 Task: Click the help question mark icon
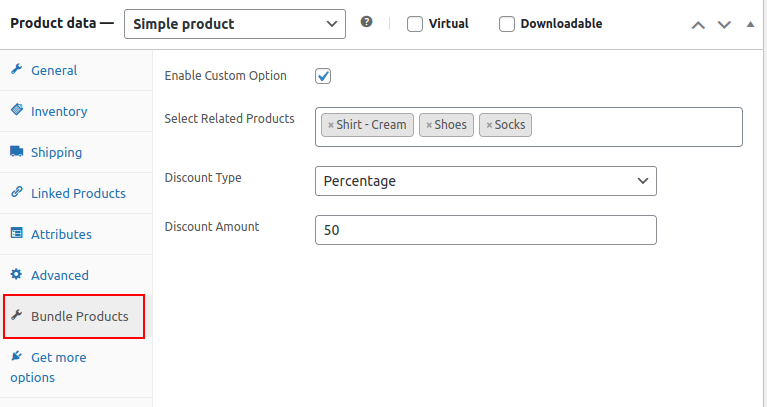tap(367, 22)
